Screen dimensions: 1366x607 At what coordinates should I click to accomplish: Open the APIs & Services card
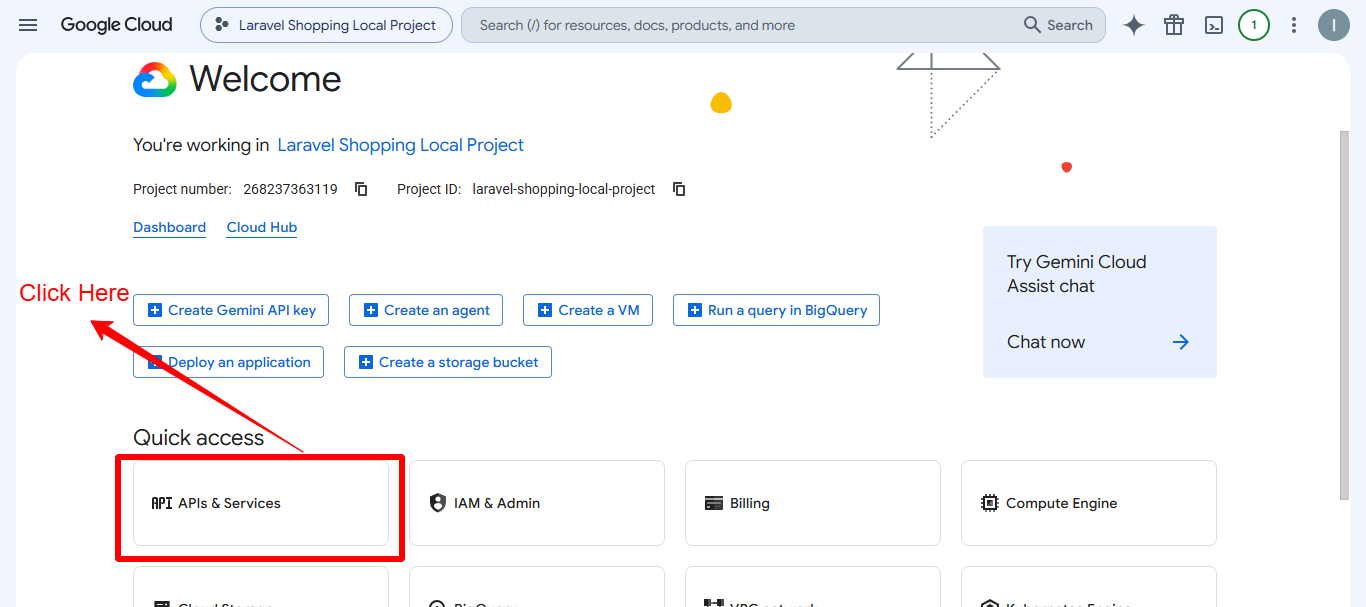pos(261,503)
